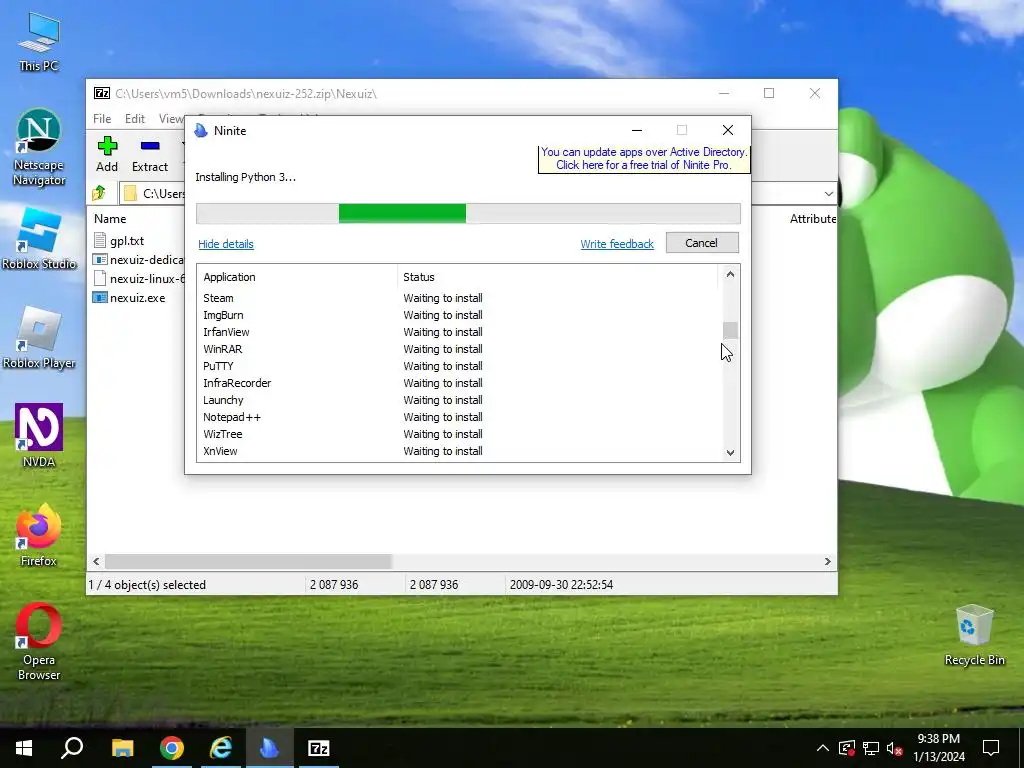Open the Recycle Bin

(x=974, y=635)
